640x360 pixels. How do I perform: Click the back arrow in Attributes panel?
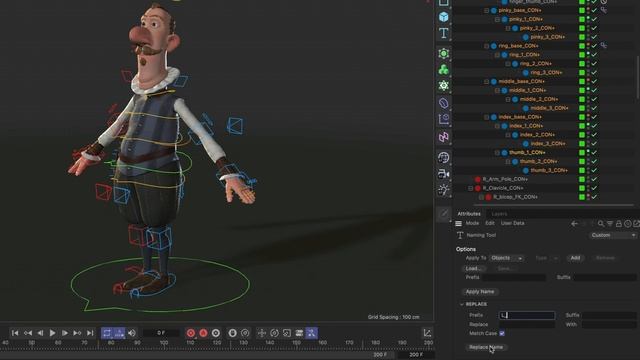574,224
